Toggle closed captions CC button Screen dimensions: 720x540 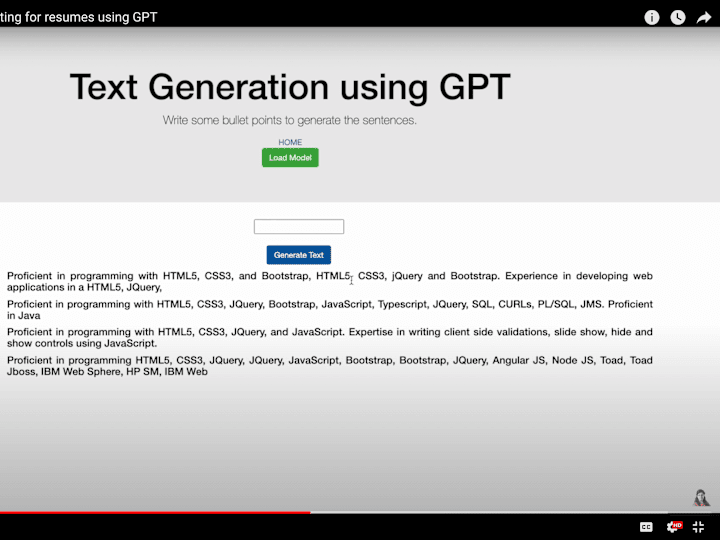[x=646, y=527]
